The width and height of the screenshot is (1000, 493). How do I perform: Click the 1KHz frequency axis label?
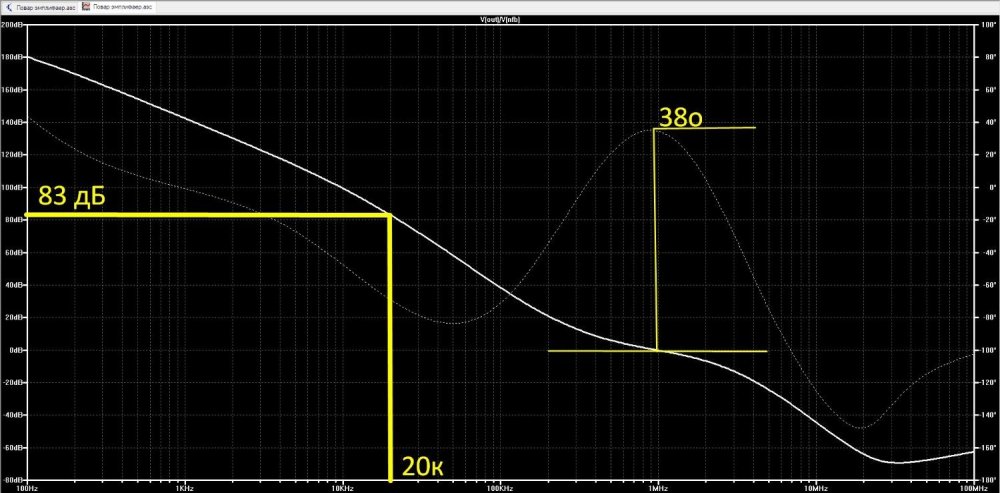tap(184, 488)
